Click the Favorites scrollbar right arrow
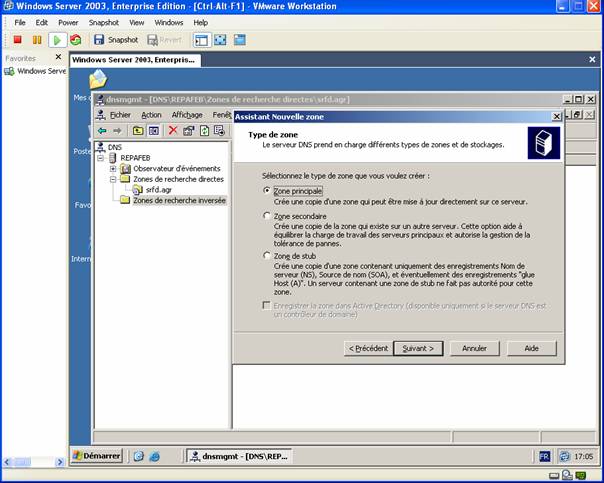Screen dimensions: 604x483 click(x=60, y=462)
